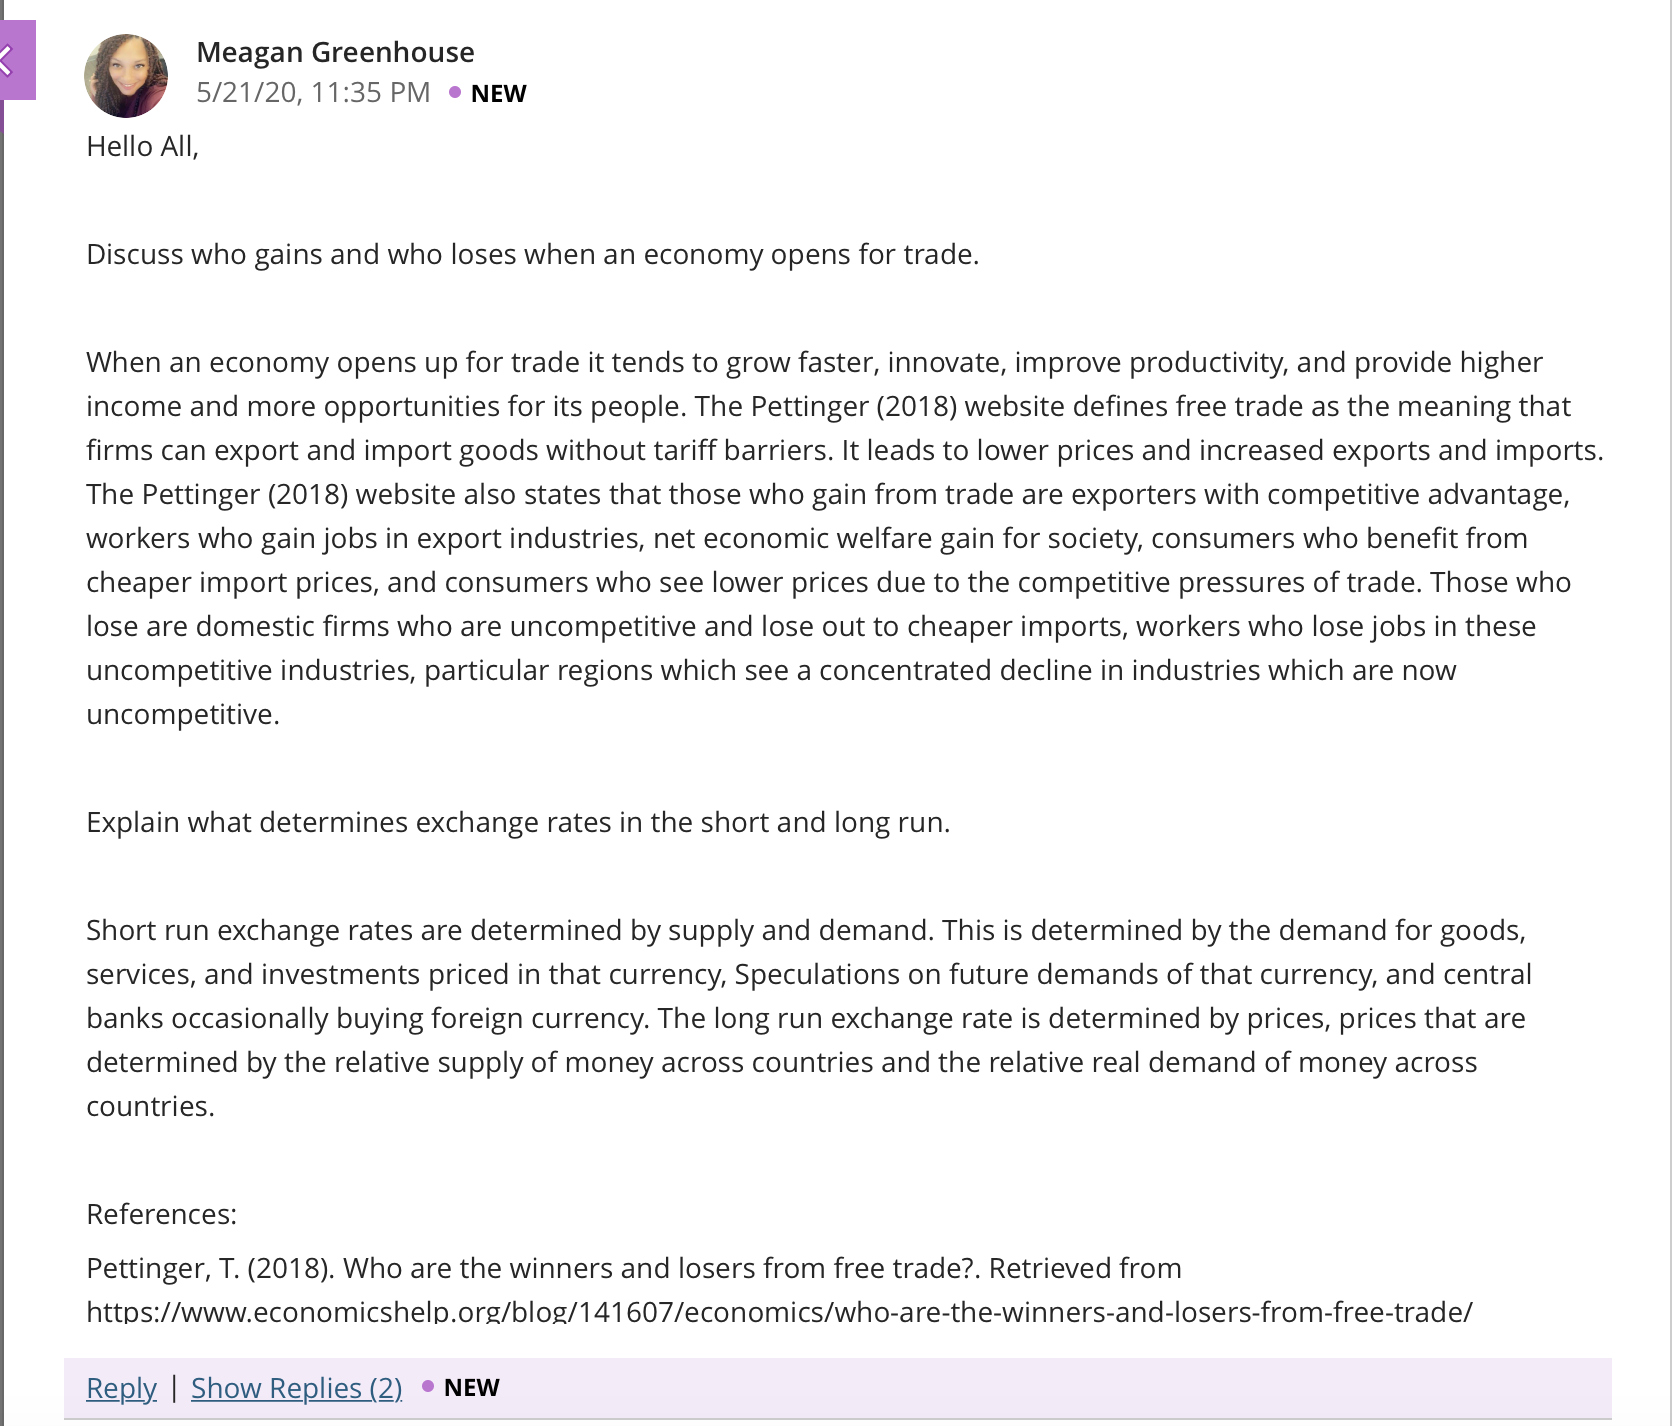
Task: Click the purple dot in the reply bar
Action: (428, 1386)
